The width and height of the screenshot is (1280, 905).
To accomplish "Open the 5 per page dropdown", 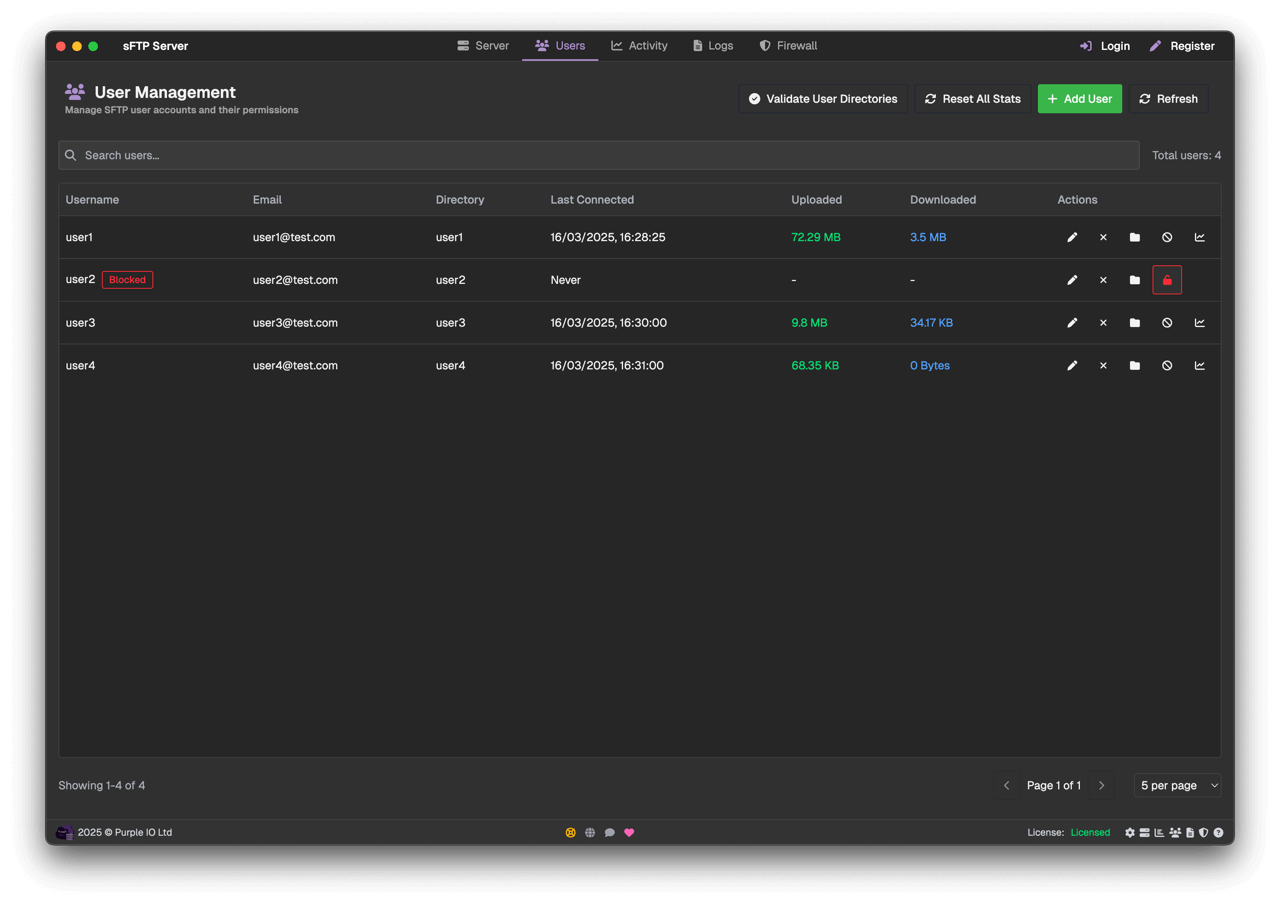I will [x=1177, y=786].
